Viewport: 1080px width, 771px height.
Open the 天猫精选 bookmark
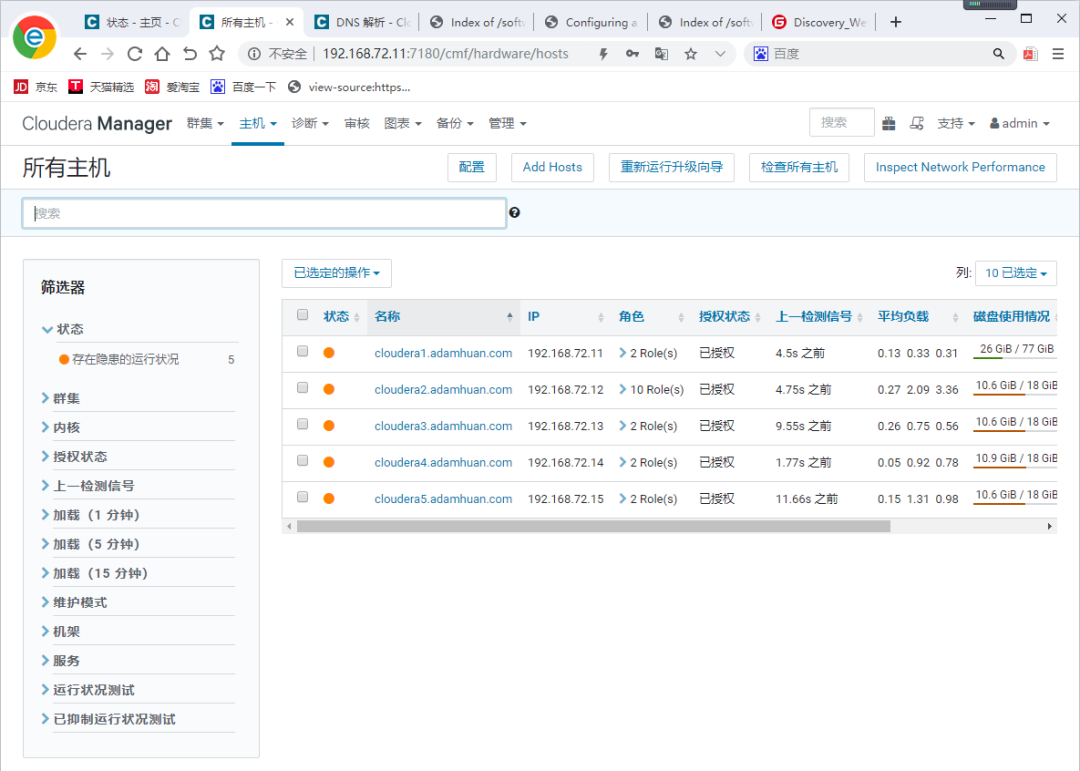tap(101, 87)
